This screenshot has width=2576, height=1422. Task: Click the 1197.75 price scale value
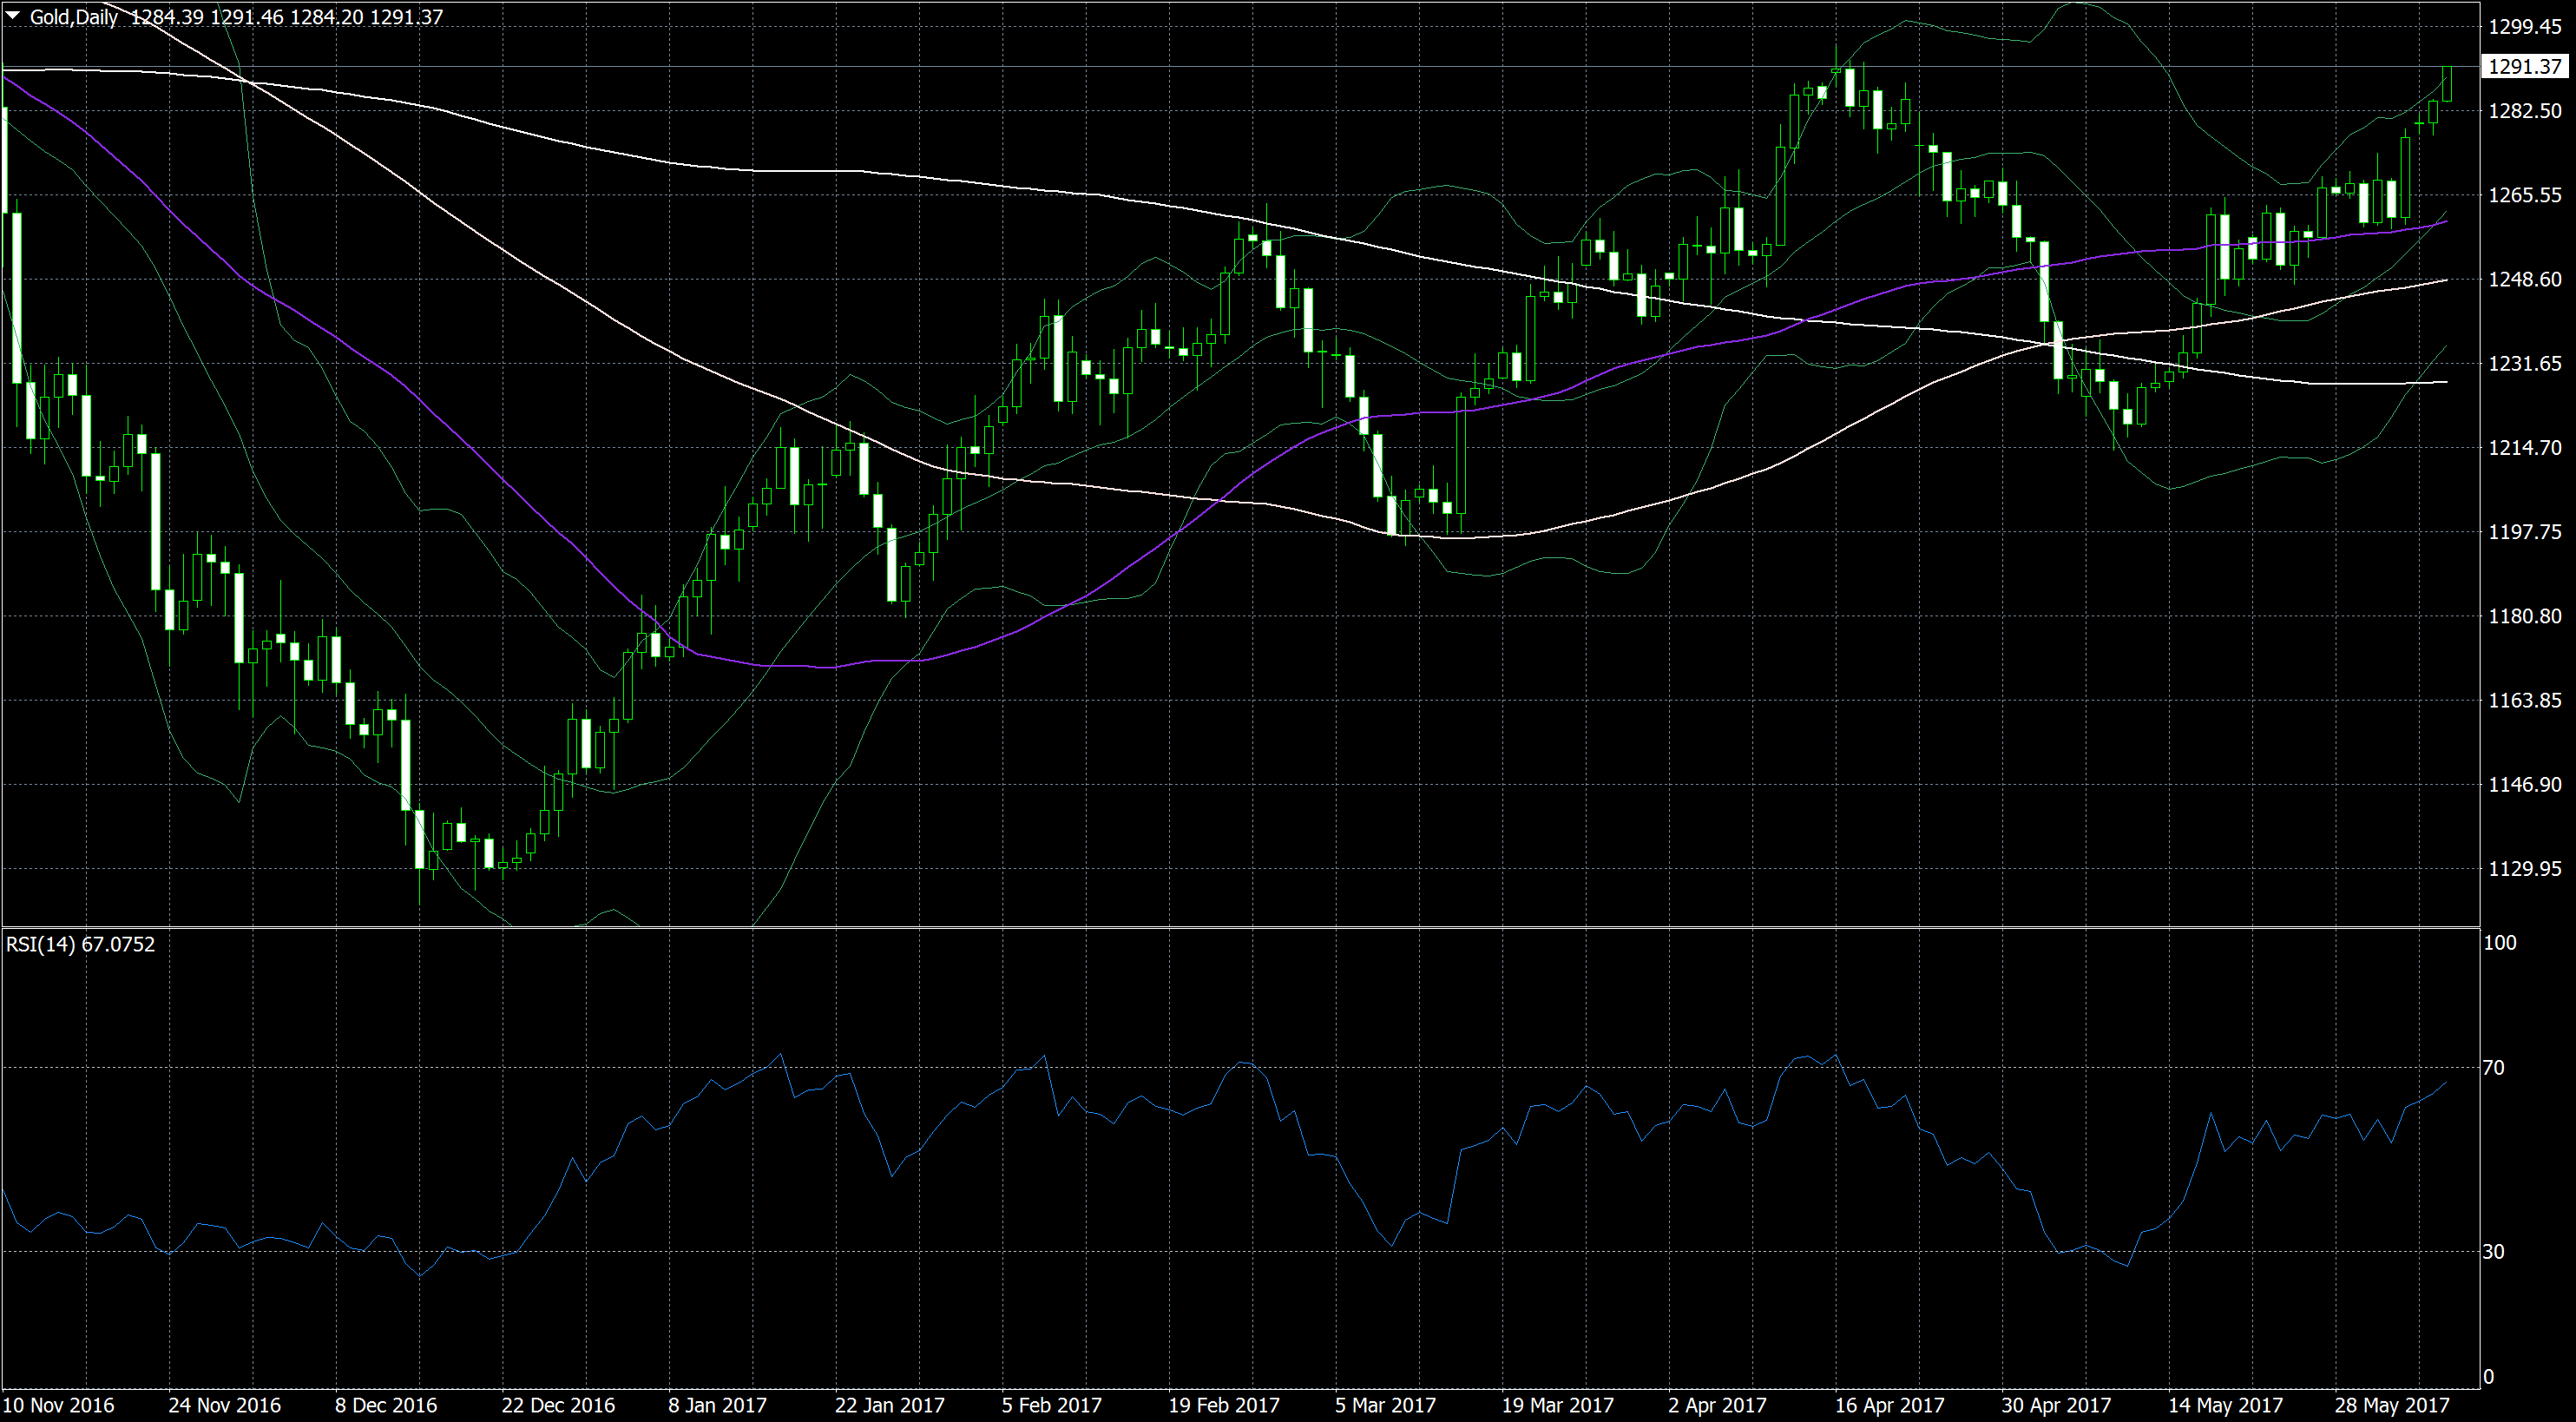2525,531
